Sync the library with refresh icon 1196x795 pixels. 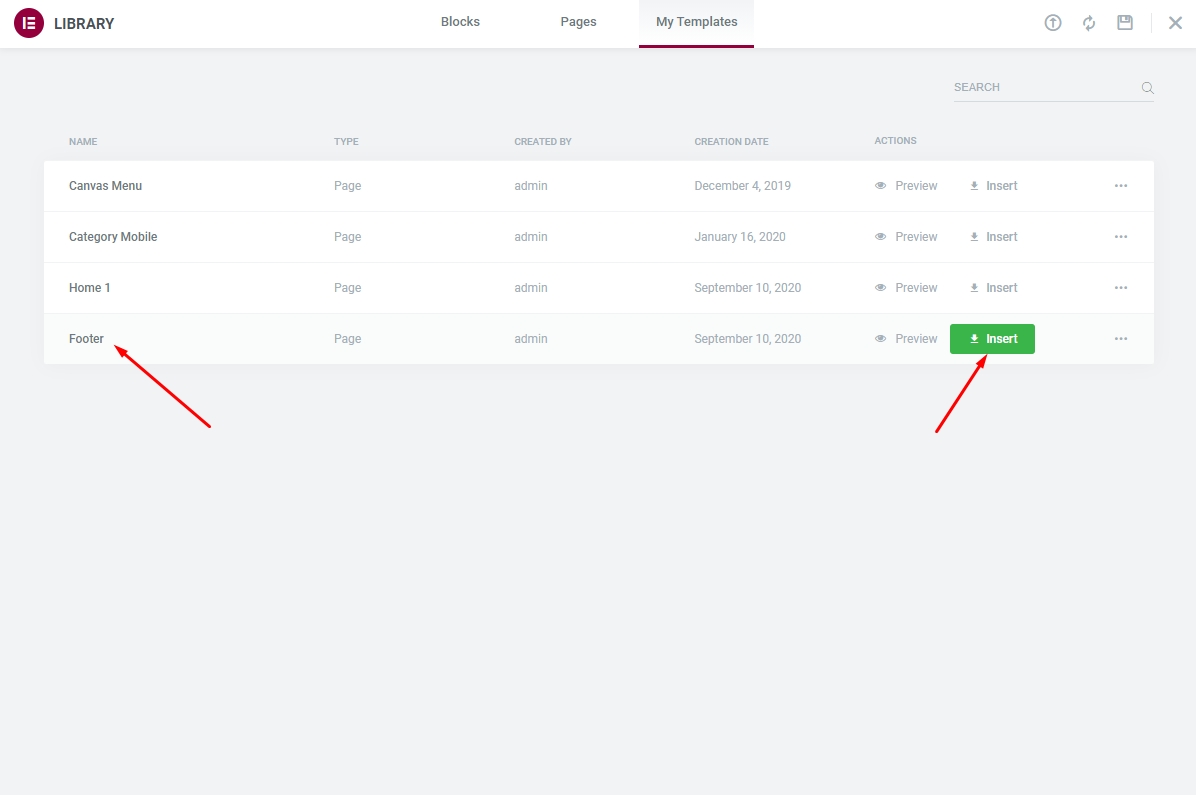(1089, 23)
